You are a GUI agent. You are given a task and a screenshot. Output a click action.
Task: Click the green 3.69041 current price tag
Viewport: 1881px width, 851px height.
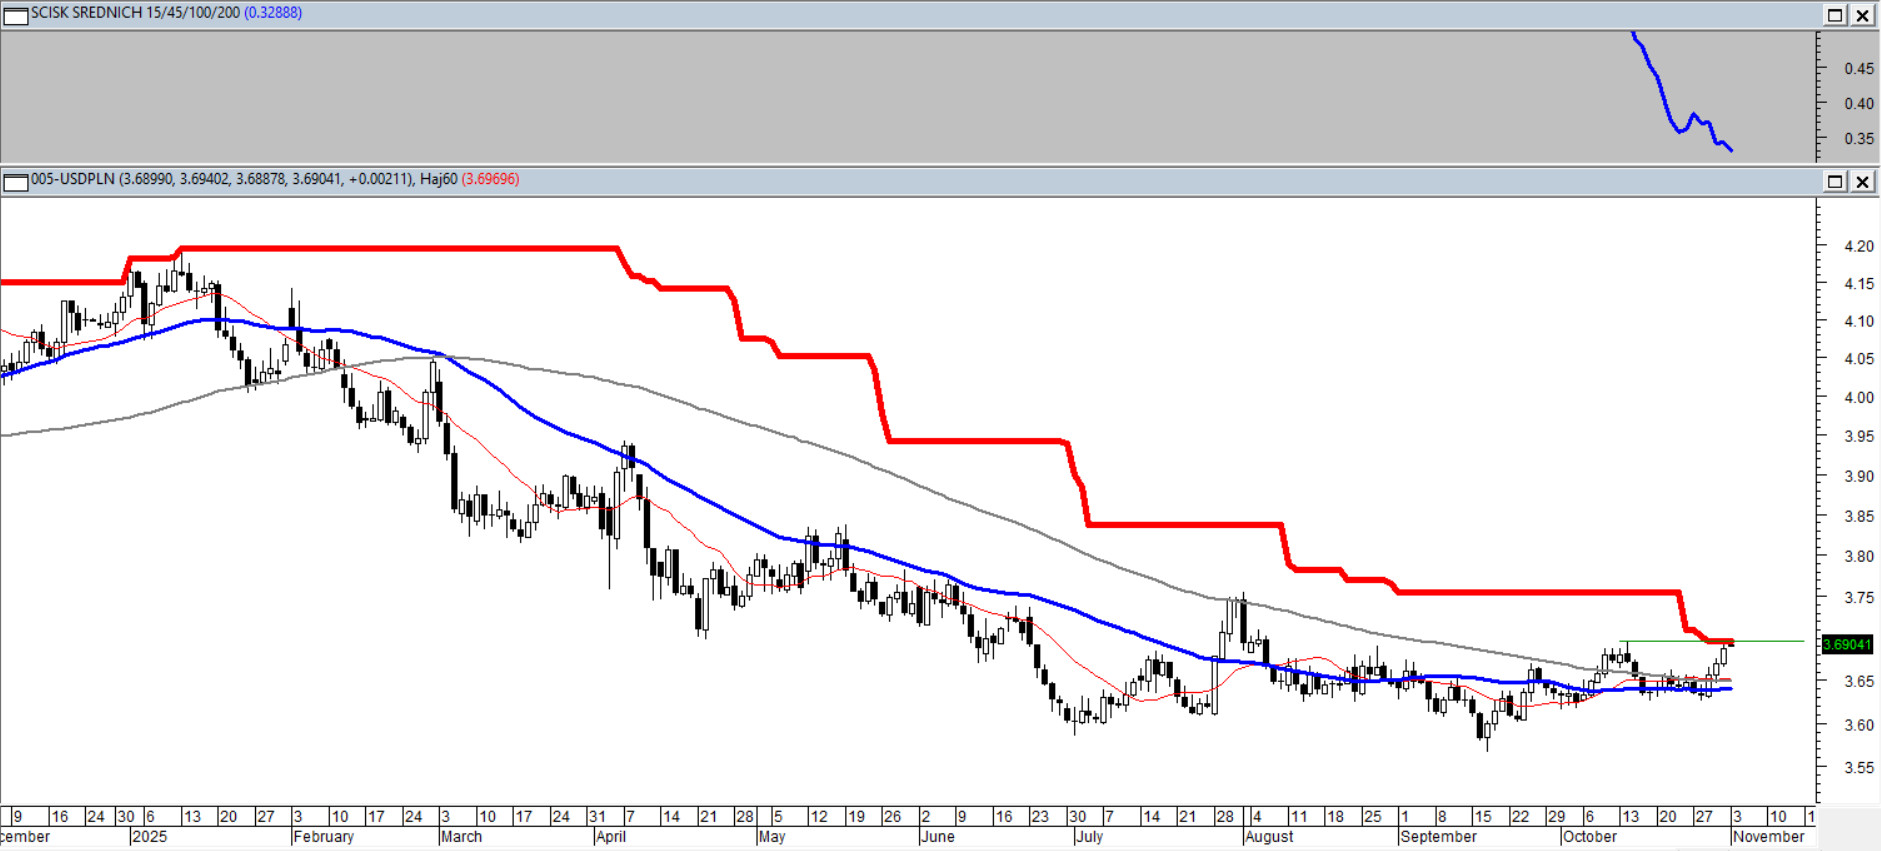point(1846,644)
